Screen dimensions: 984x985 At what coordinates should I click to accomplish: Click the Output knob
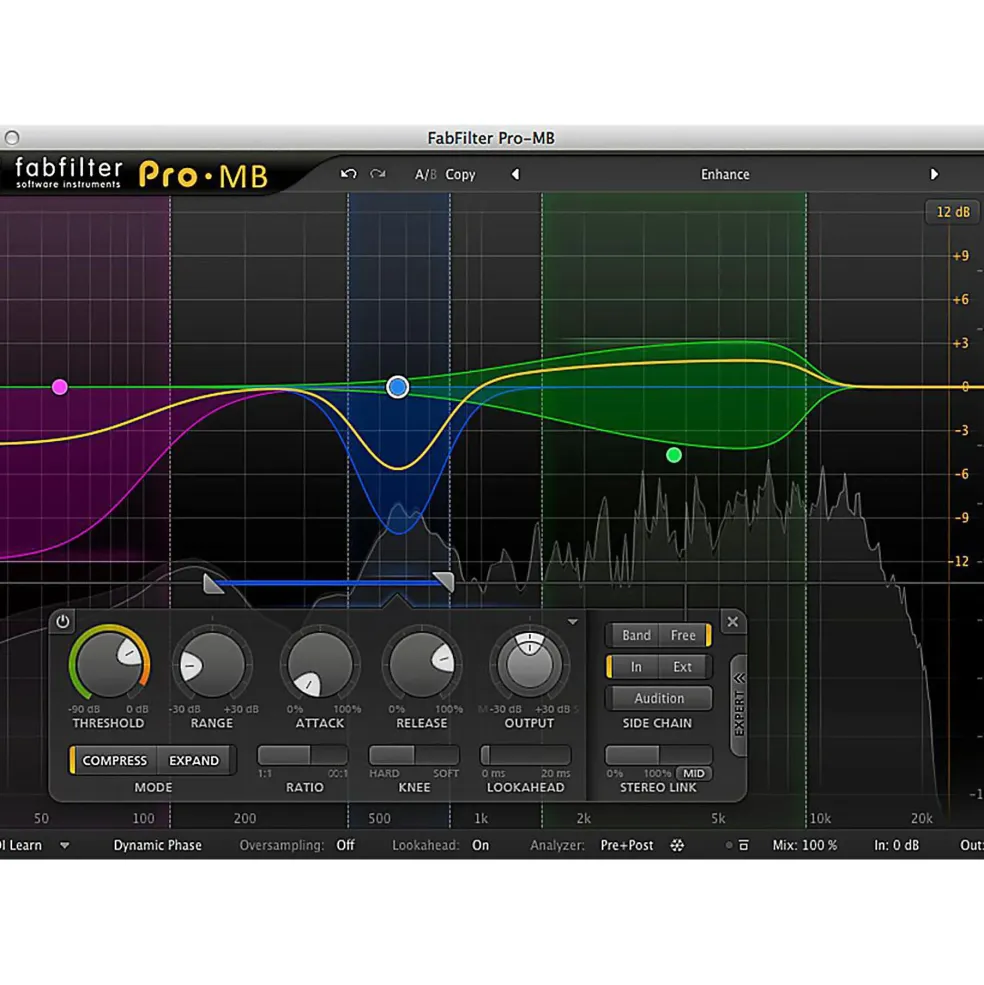coord(530,665)
